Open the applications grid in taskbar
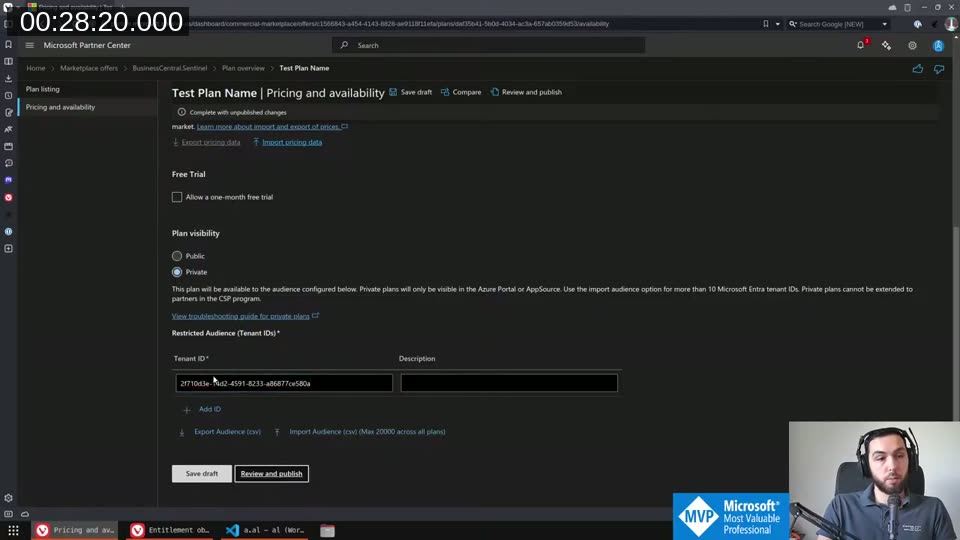 tap(13, 530)
